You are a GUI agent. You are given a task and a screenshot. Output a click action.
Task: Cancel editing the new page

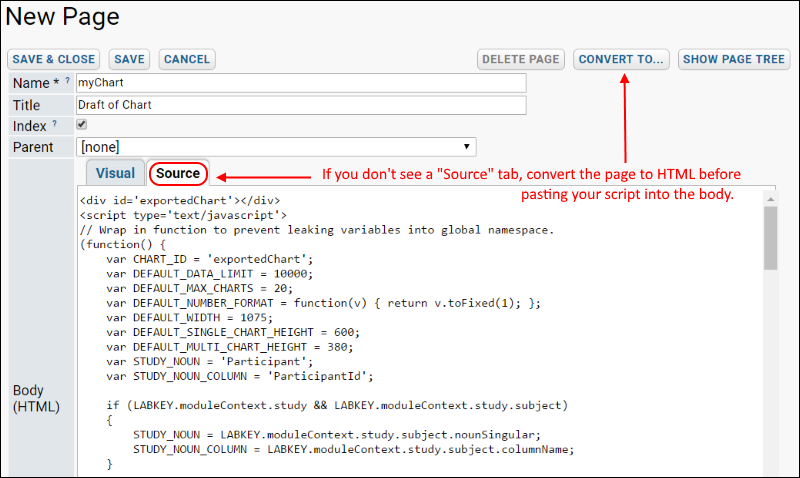click(187, 59)
